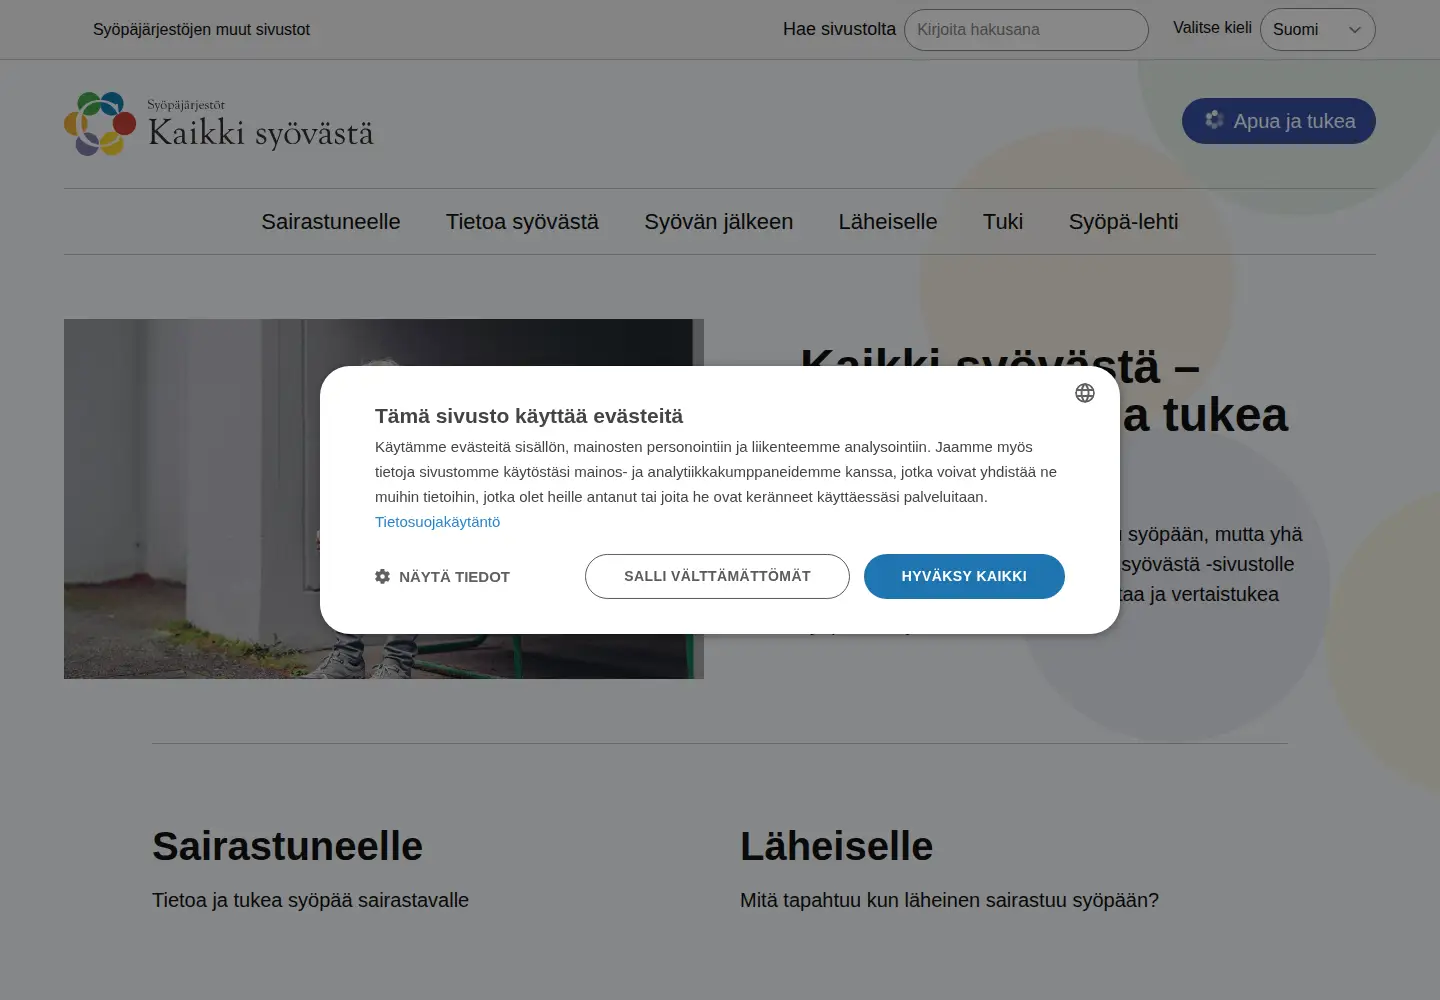Open the Sairastuneelle menu item
This screenshot has width=1440, height=1000.
[331, 222]
